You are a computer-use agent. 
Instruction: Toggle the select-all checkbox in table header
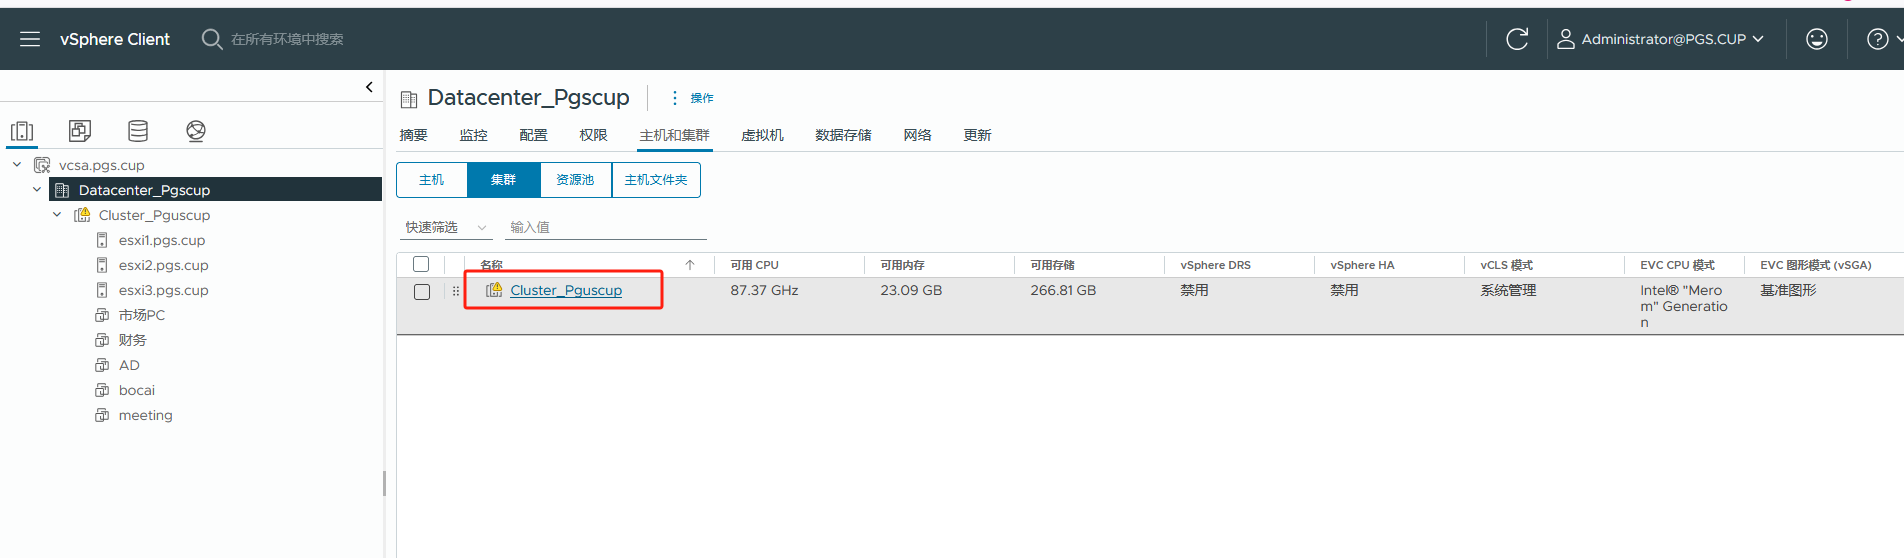tap(421, 264)
